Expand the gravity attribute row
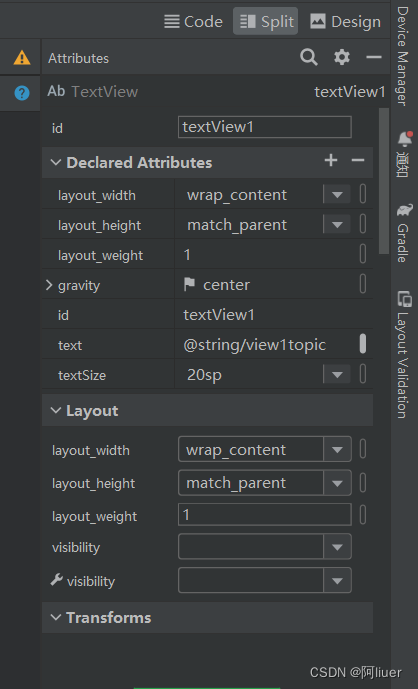Image resolution: width=418 pixels, height=689 pixels. pyautogui.click(x=49, y=285)
